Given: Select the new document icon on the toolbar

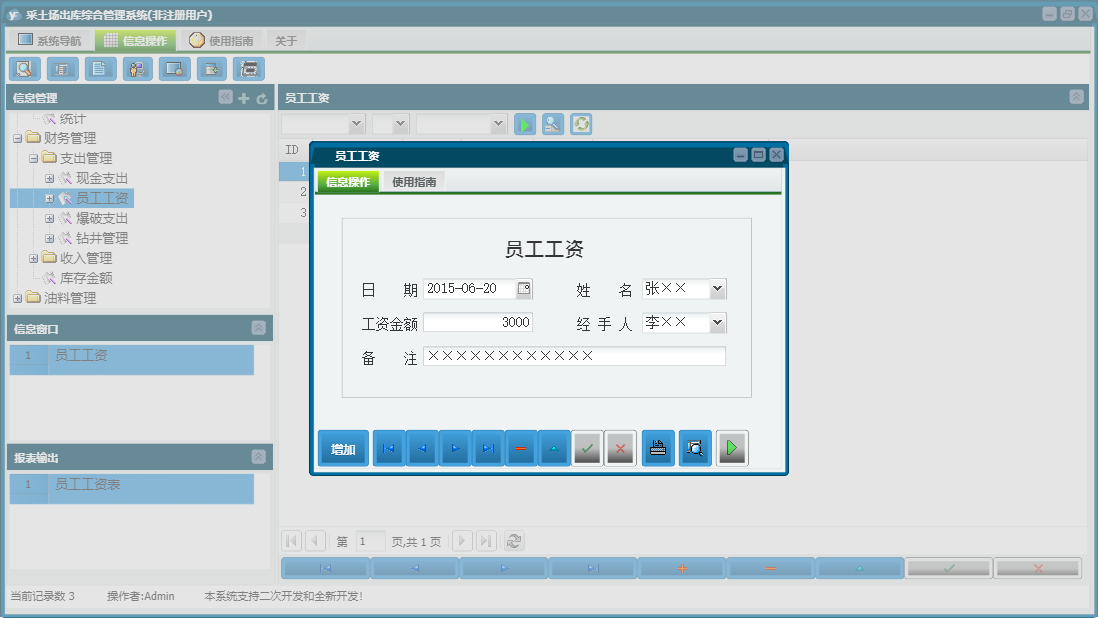Looking at the screenshot, I should coord(100,69).
